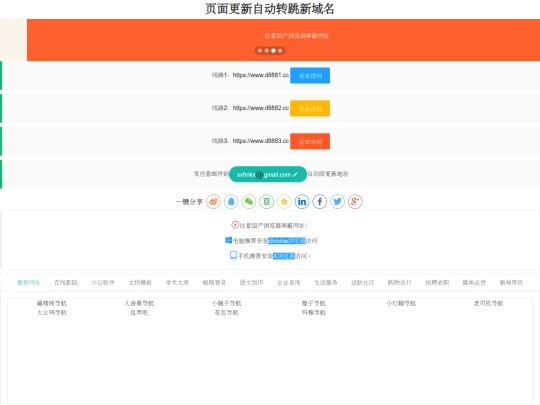Switch to the 活跃社区 tab

point(363,283)
